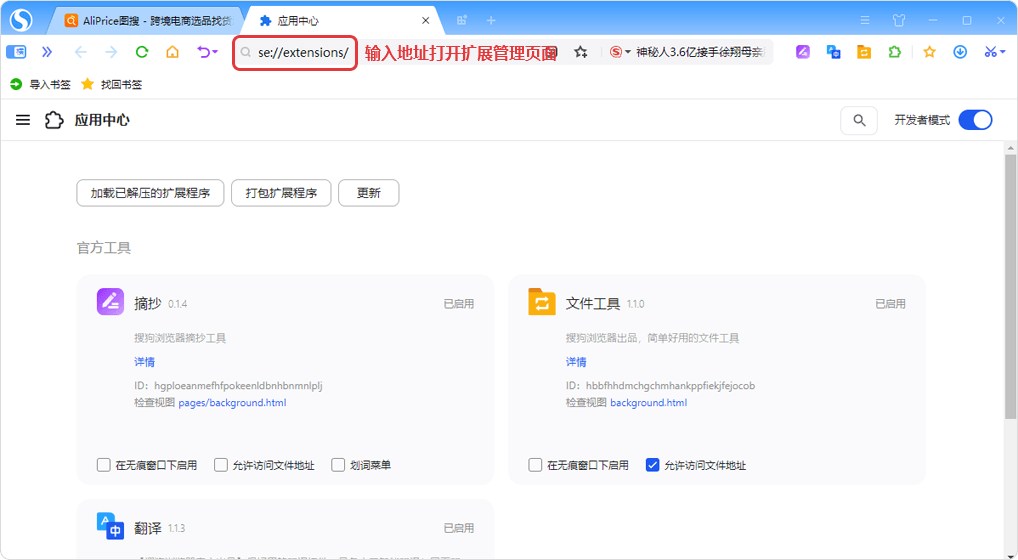Viewport: 1018px width, 560px height.
Task: Bookmark this page with the star icon
Action: click(580, 52)
